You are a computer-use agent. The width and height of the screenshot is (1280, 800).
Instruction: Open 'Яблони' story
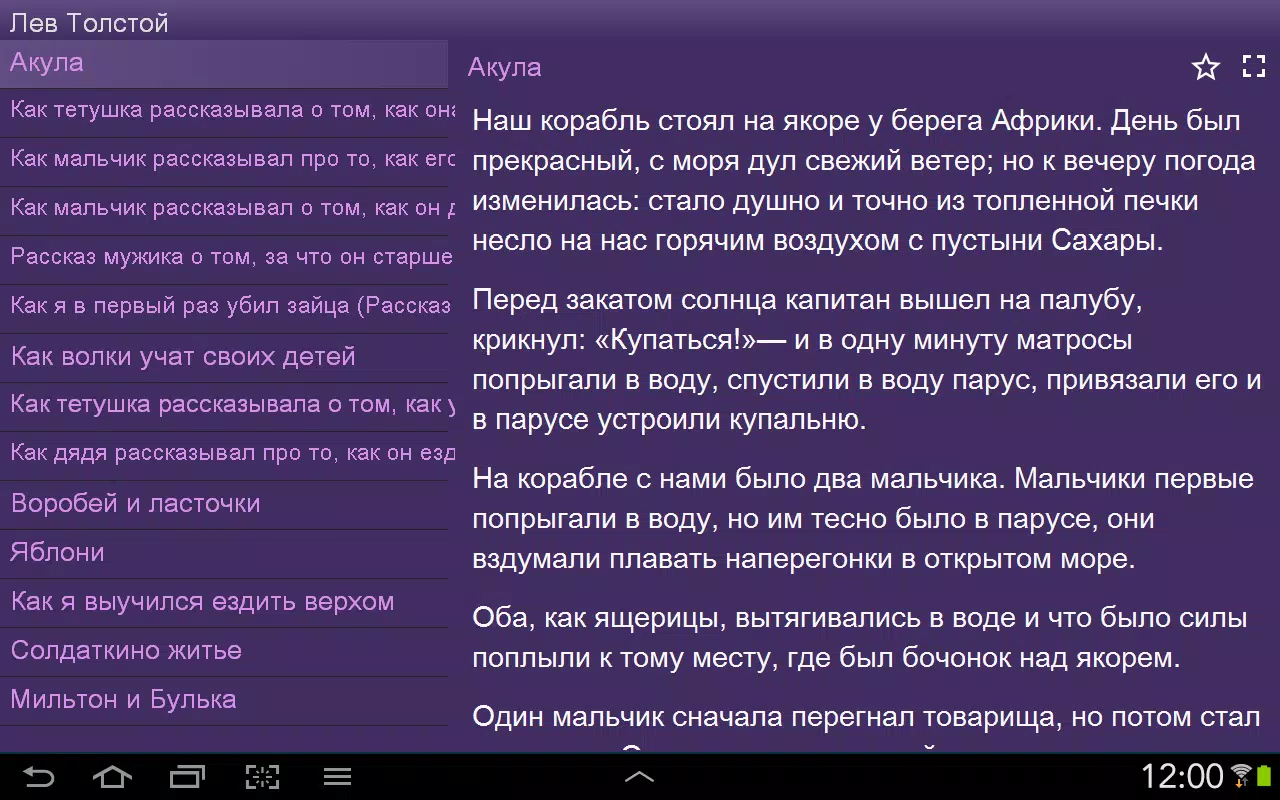(224, 553)
